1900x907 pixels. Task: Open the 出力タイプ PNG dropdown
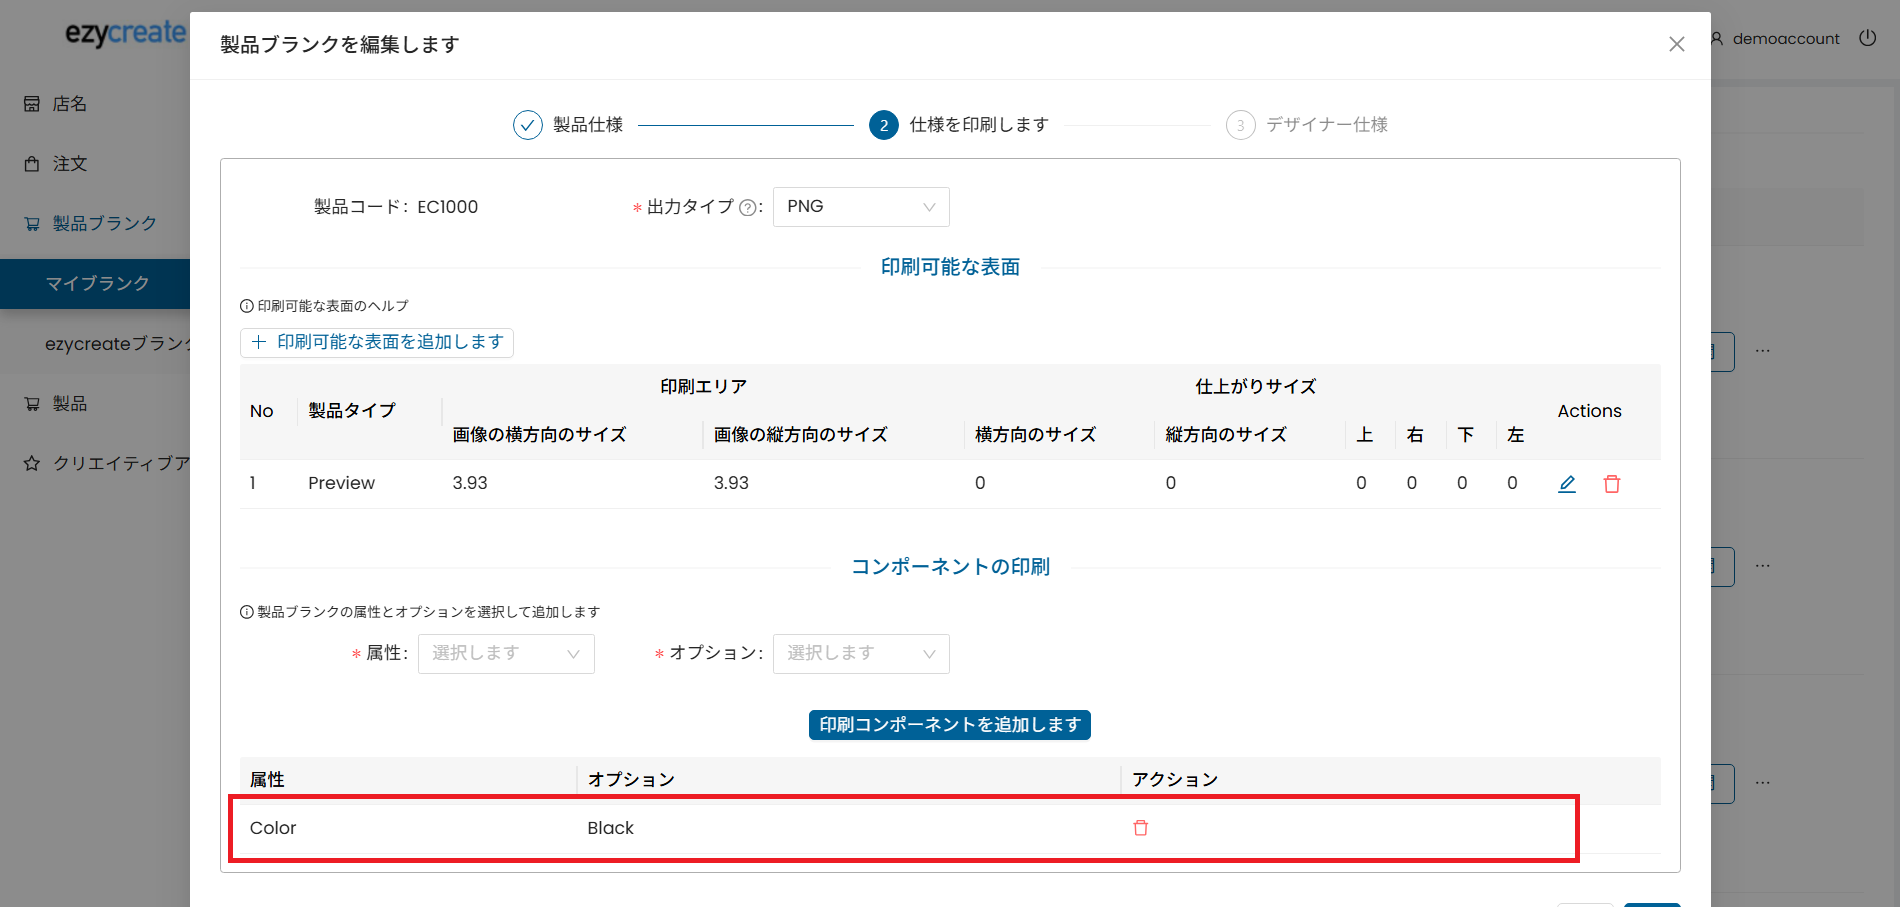click(x=860, y=207)
